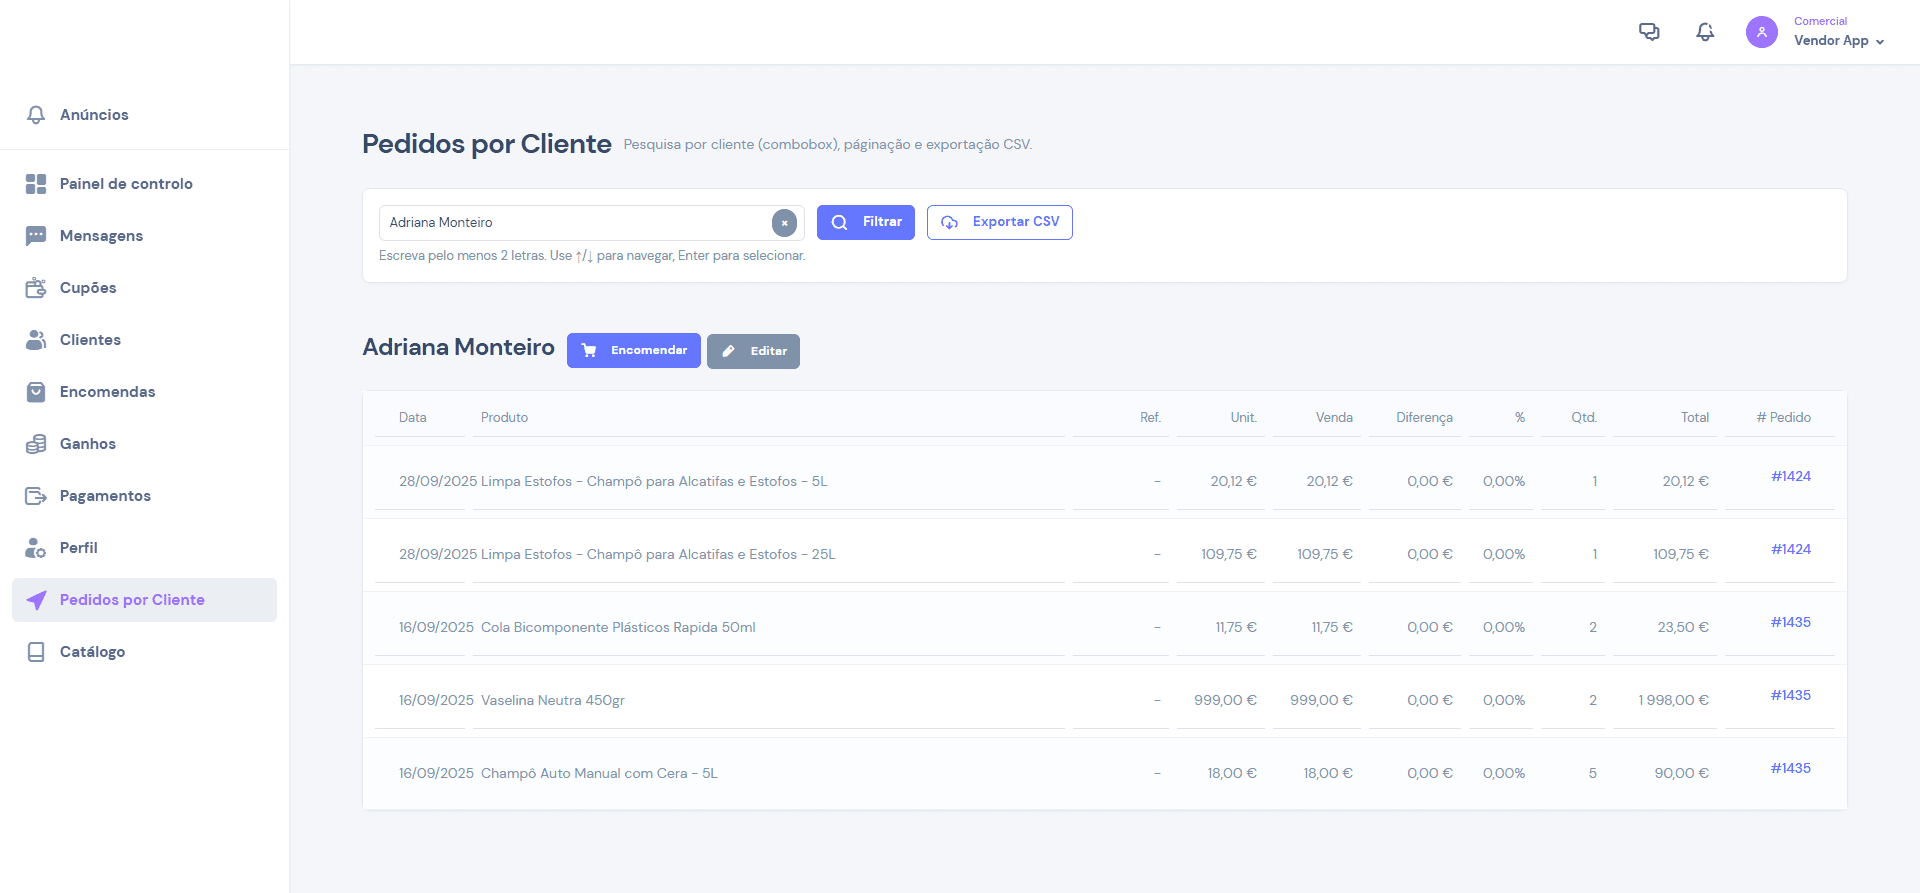This screenshot has height=893, width=1920.
Task: Click the notification bell in top bar
Action: pos(1705,32)
